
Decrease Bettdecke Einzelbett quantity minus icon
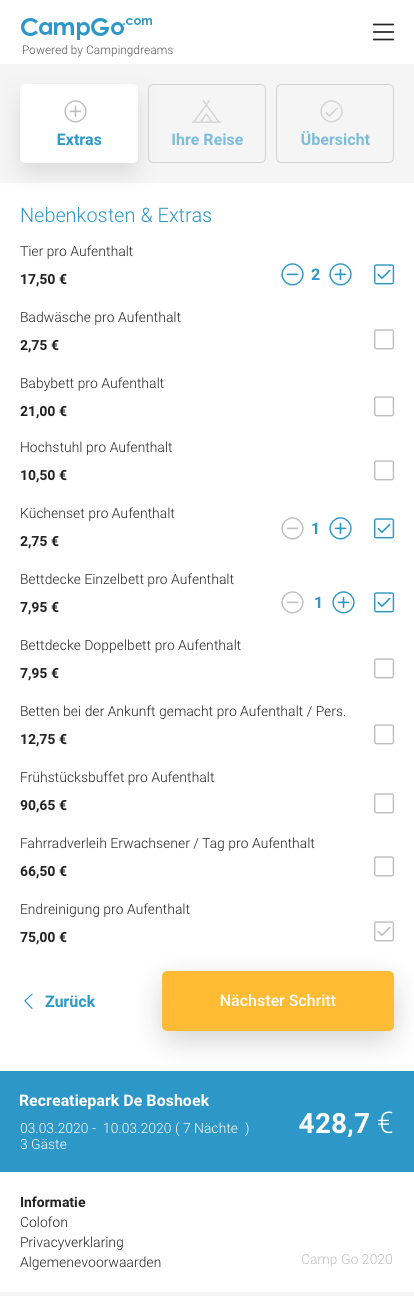pos(292,602)
